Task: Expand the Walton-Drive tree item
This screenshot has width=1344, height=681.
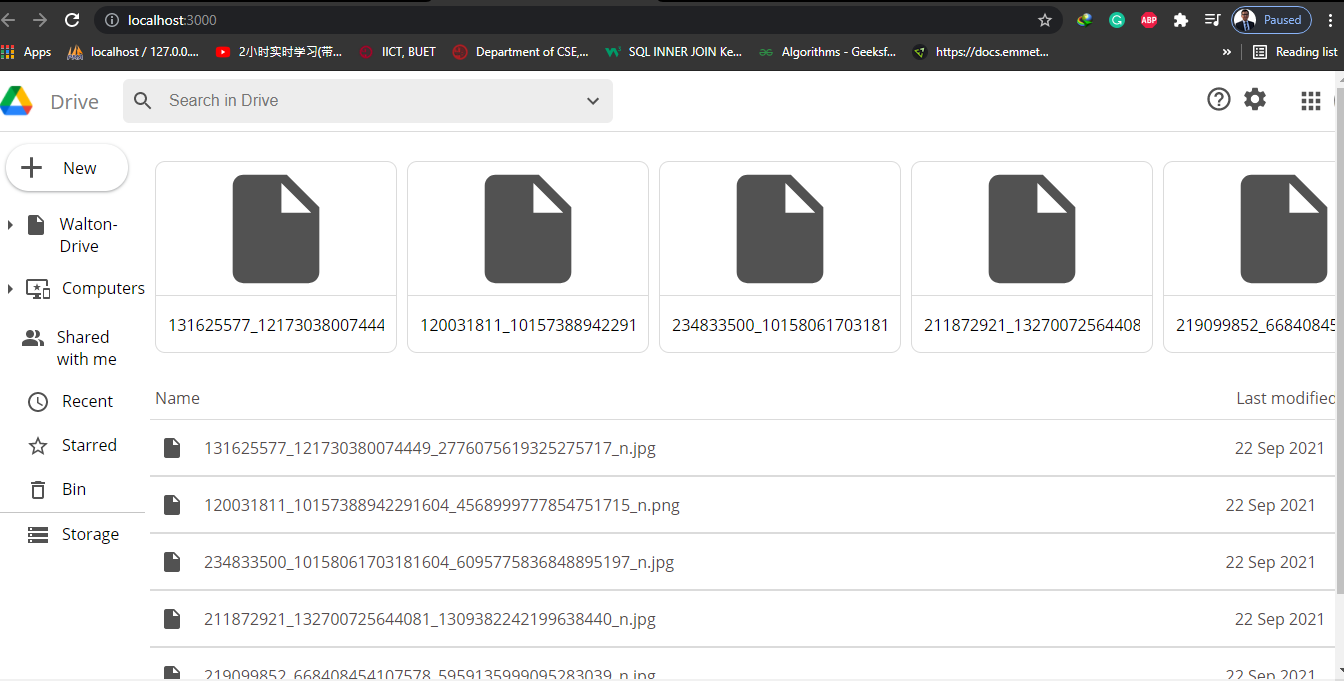Action: [x=10, y=223]
